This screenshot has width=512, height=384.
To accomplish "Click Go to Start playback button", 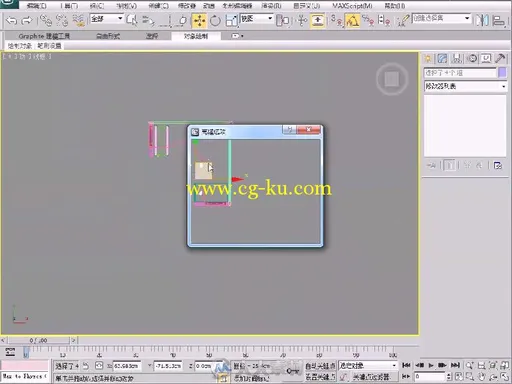I will click(x=406, y=365).
